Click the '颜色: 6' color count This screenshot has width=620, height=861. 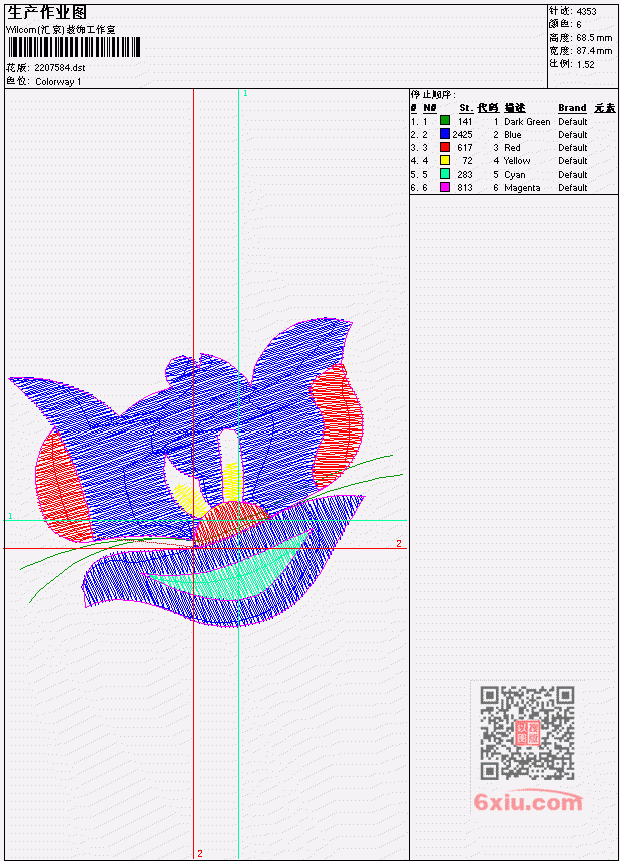pos(565,24)
